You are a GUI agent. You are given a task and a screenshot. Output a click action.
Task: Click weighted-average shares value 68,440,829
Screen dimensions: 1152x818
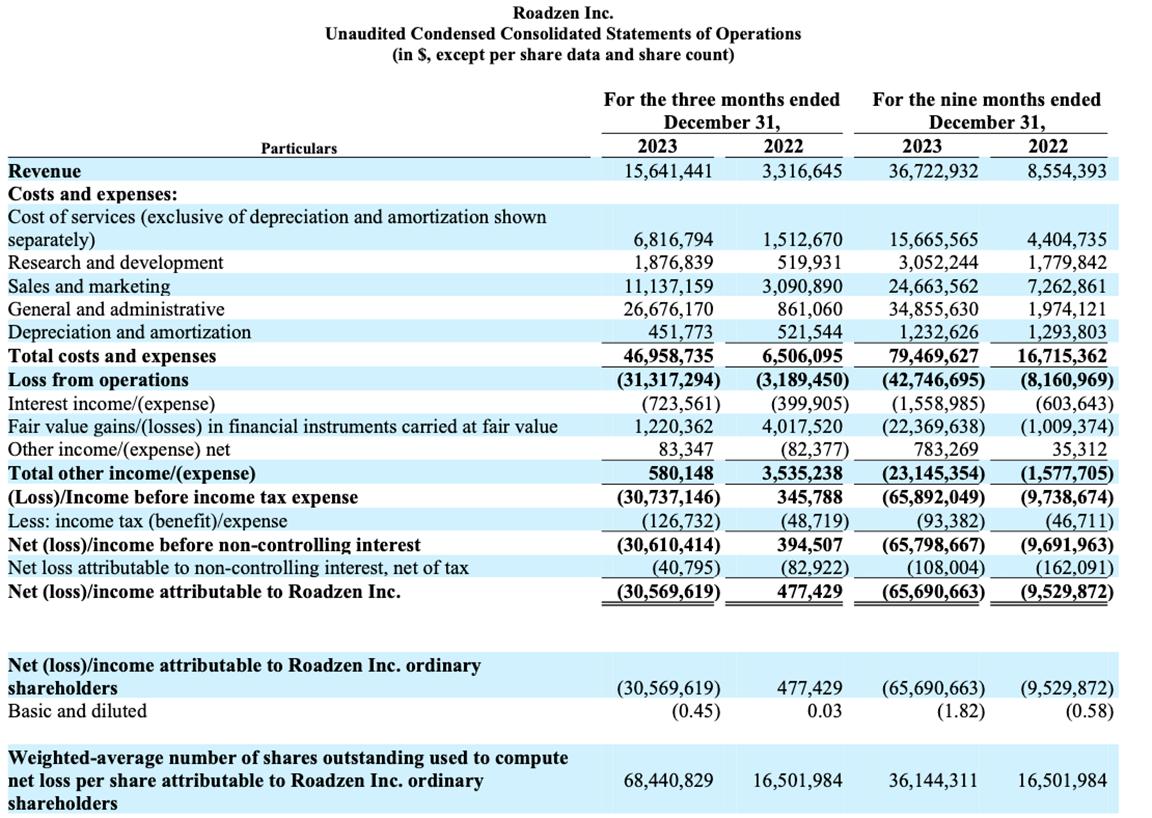669,780
